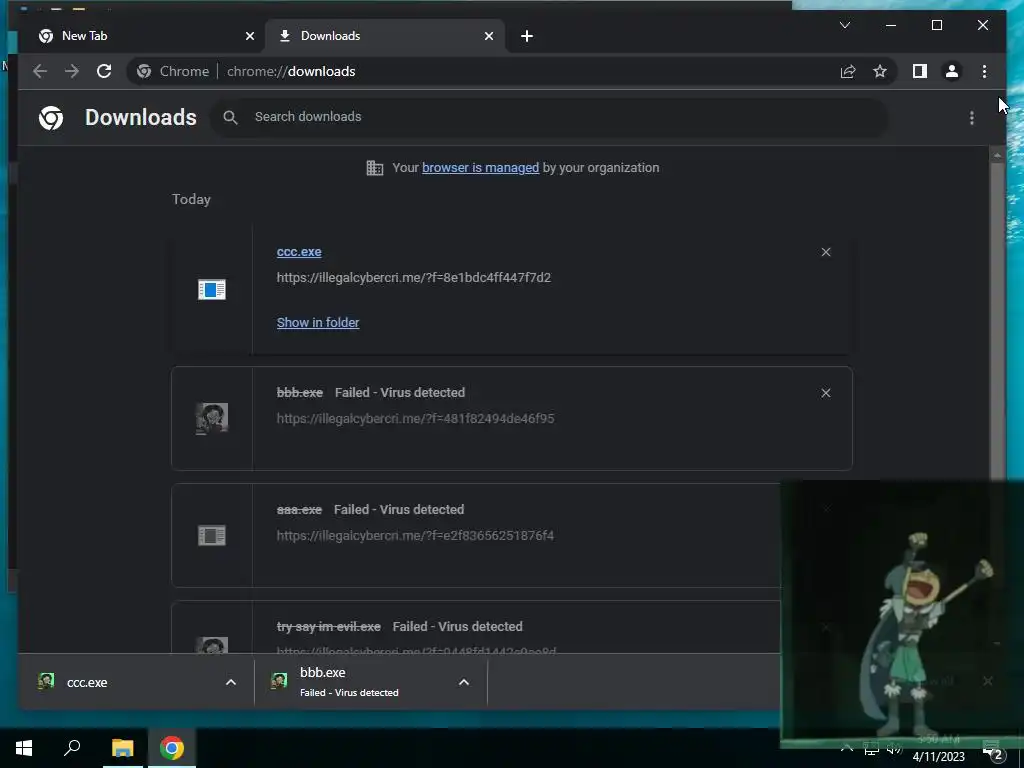Open the Windows Start menu
The width and height of the screenshot is (1024, 768).
click(x=24, y=748)
